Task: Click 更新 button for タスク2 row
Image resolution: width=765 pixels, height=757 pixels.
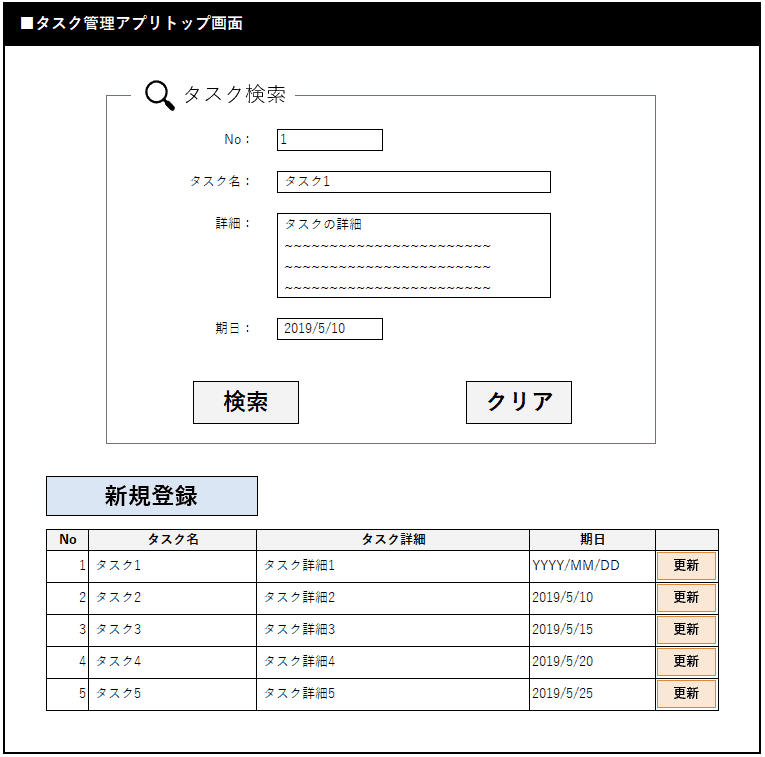Action: click(686, 598)
